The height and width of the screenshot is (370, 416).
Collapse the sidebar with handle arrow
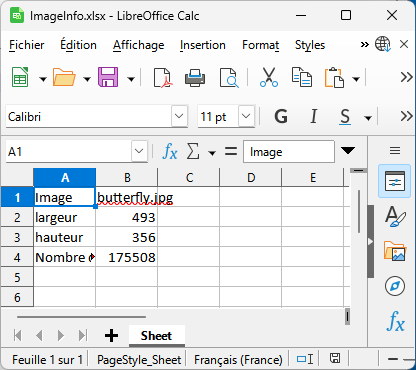[x=370, y=242]
